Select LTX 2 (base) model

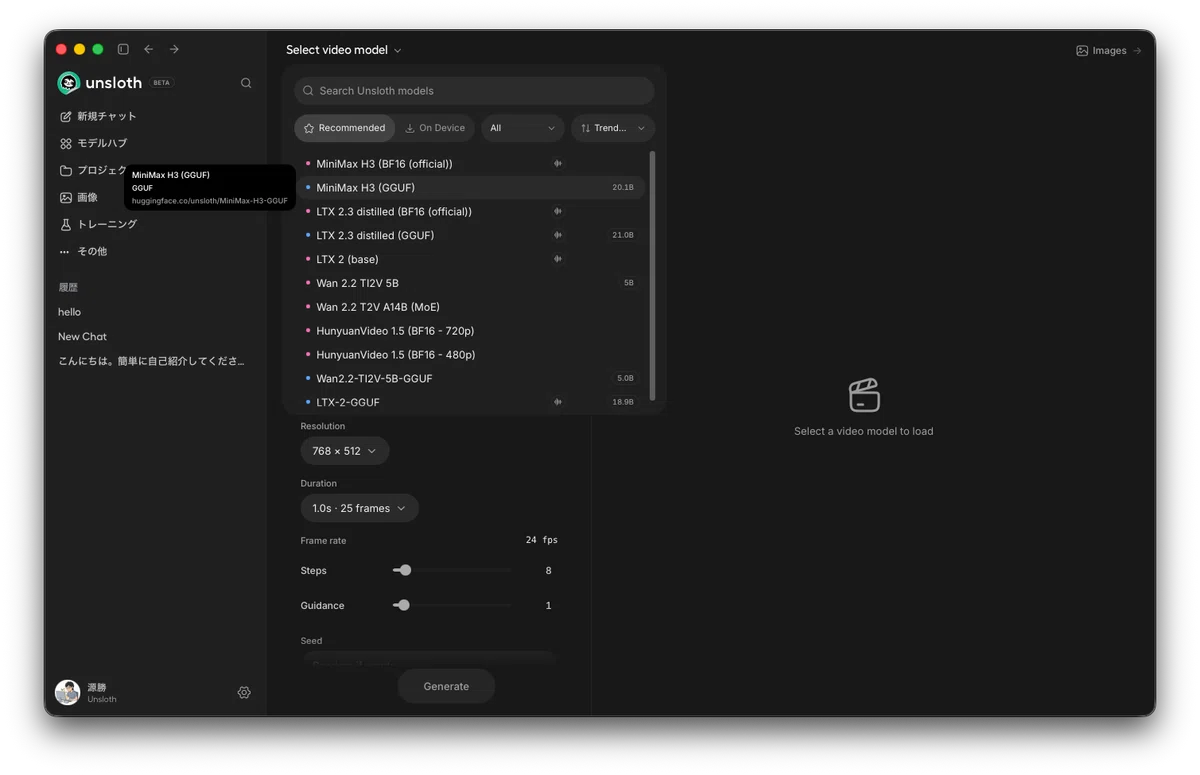473,259
